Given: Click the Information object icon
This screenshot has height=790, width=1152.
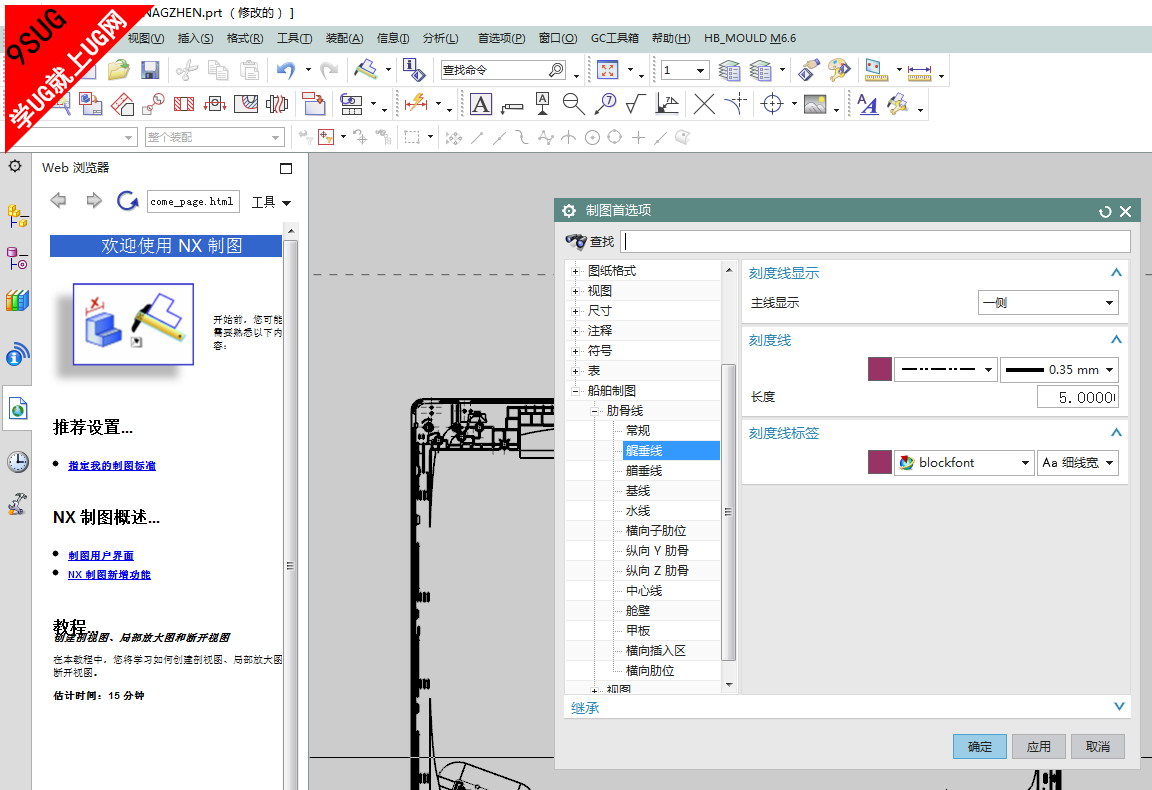Looking at the screenshot, I should click(x=414, y=71).
